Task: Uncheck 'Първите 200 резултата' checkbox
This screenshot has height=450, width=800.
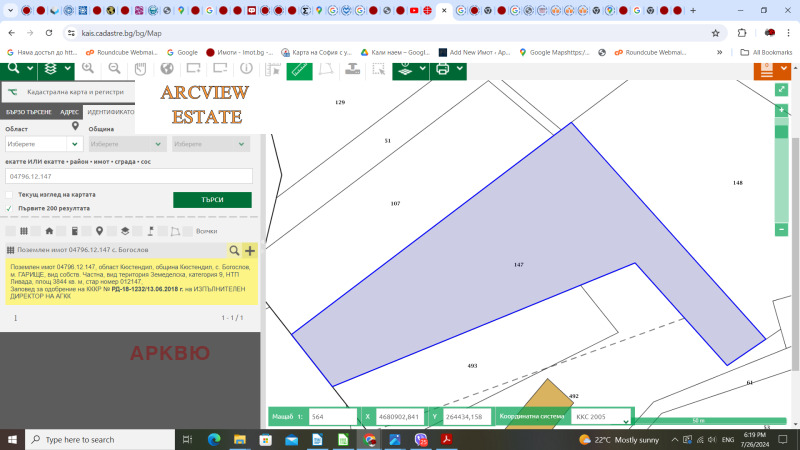Action: pyautogui.click(x=9, y=208)
